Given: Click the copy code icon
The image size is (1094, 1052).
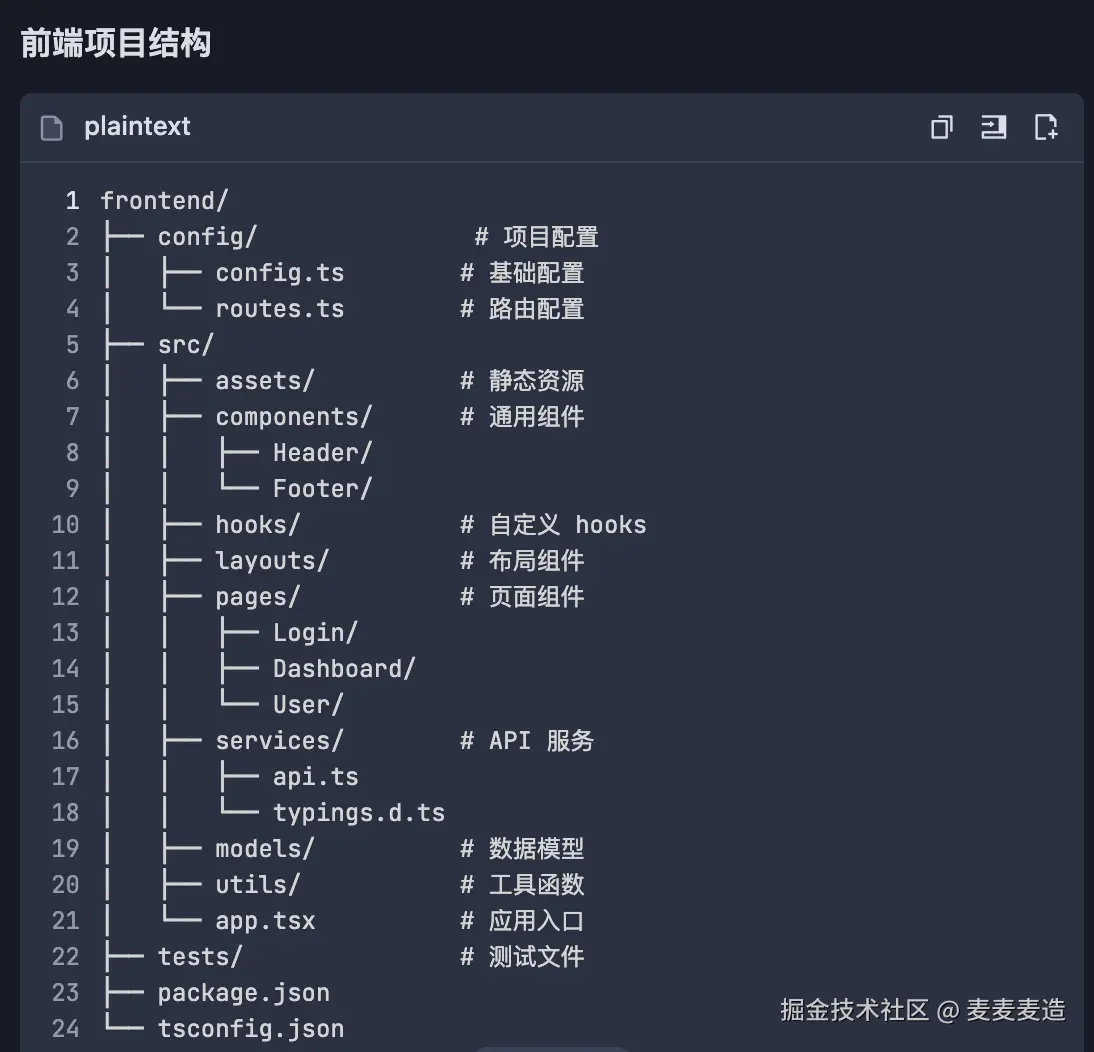Looking at the screenshot, I should pyautogui.click(x=940, y=127).
